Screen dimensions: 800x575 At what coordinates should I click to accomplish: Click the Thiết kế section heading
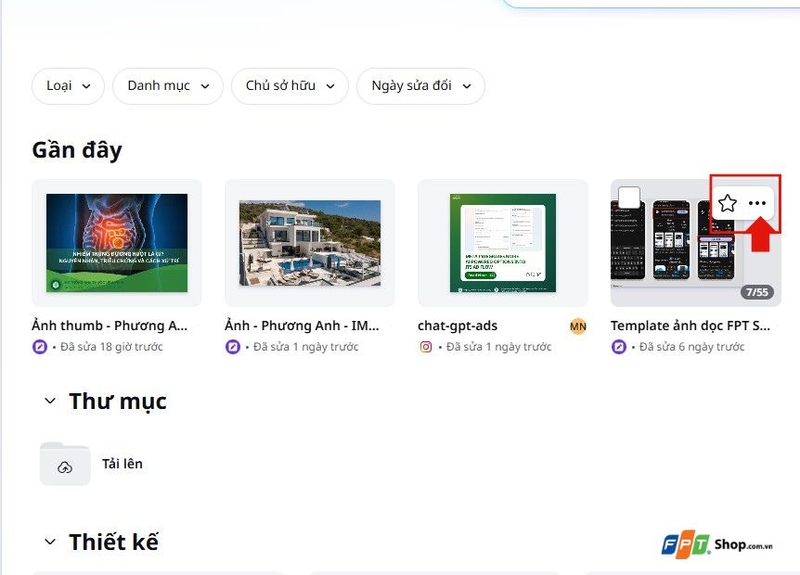tap(114, 542)
